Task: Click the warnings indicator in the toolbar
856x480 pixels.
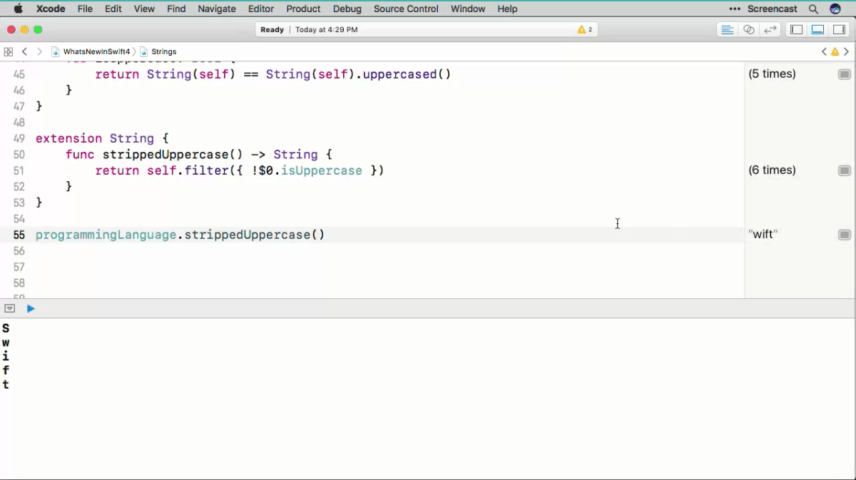Action: click(x=585, y=30)
